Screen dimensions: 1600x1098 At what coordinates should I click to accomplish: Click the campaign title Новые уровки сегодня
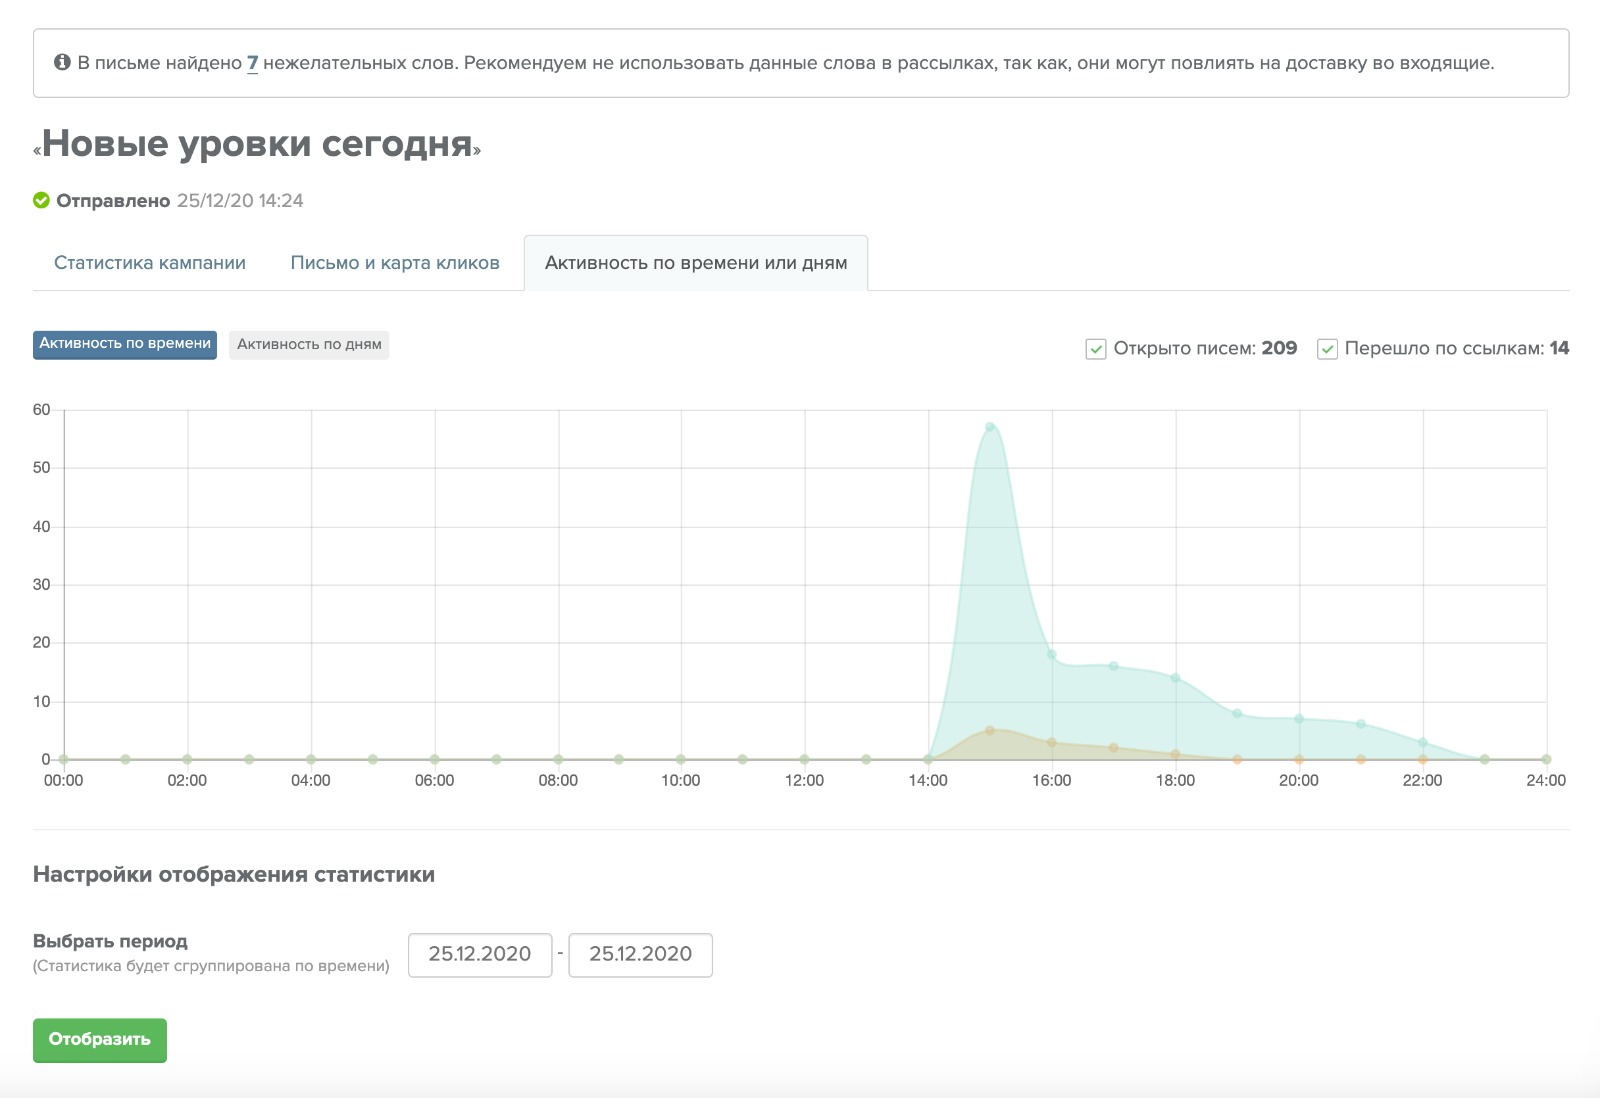click(x=260, y=144)
